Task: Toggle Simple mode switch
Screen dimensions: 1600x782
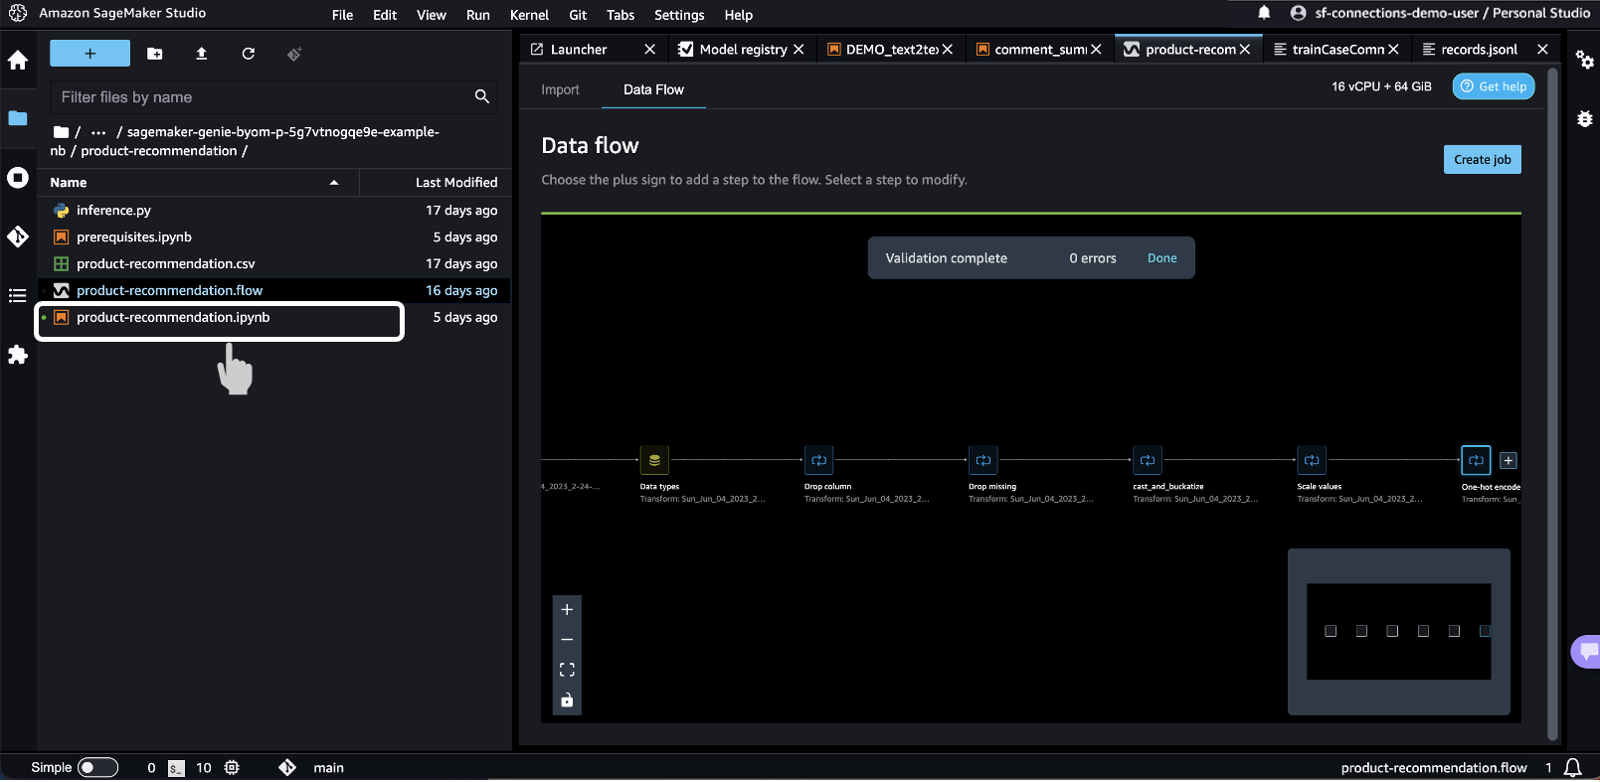Action: 98,768
